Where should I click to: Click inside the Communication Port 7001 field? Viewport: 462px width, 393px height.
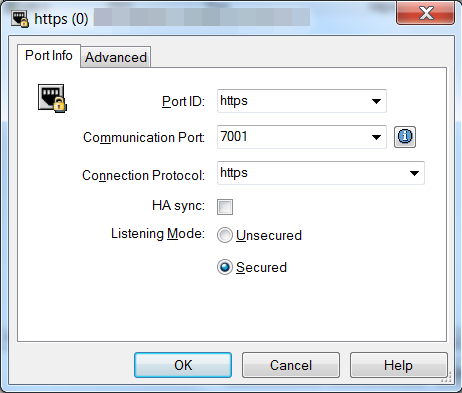tap(293, 137)
